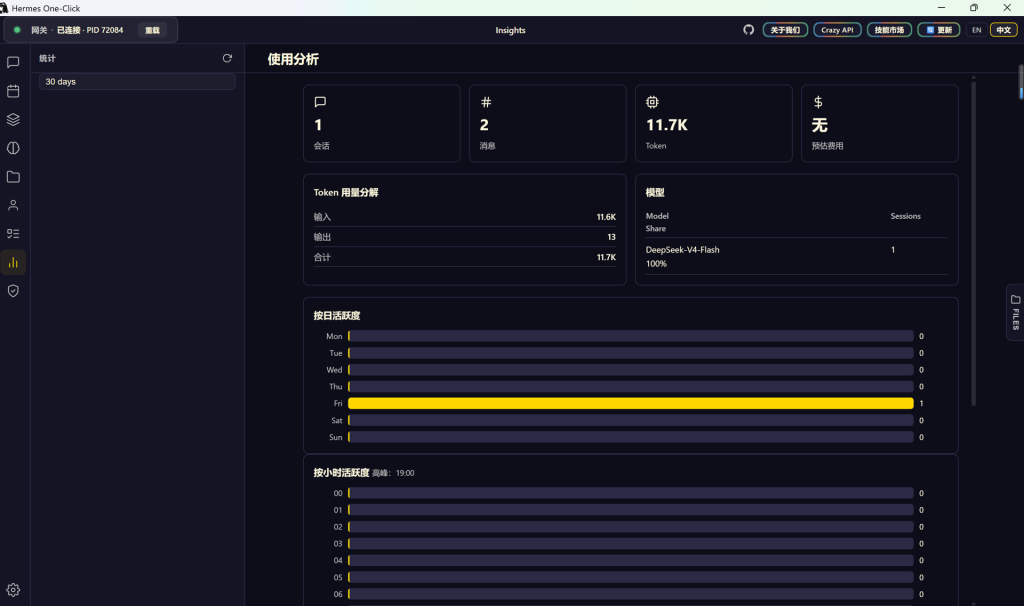This screenshot has height=606, width=1024.
Task: Click the green gateway connection indicator
Action: (x=17, y=30)
